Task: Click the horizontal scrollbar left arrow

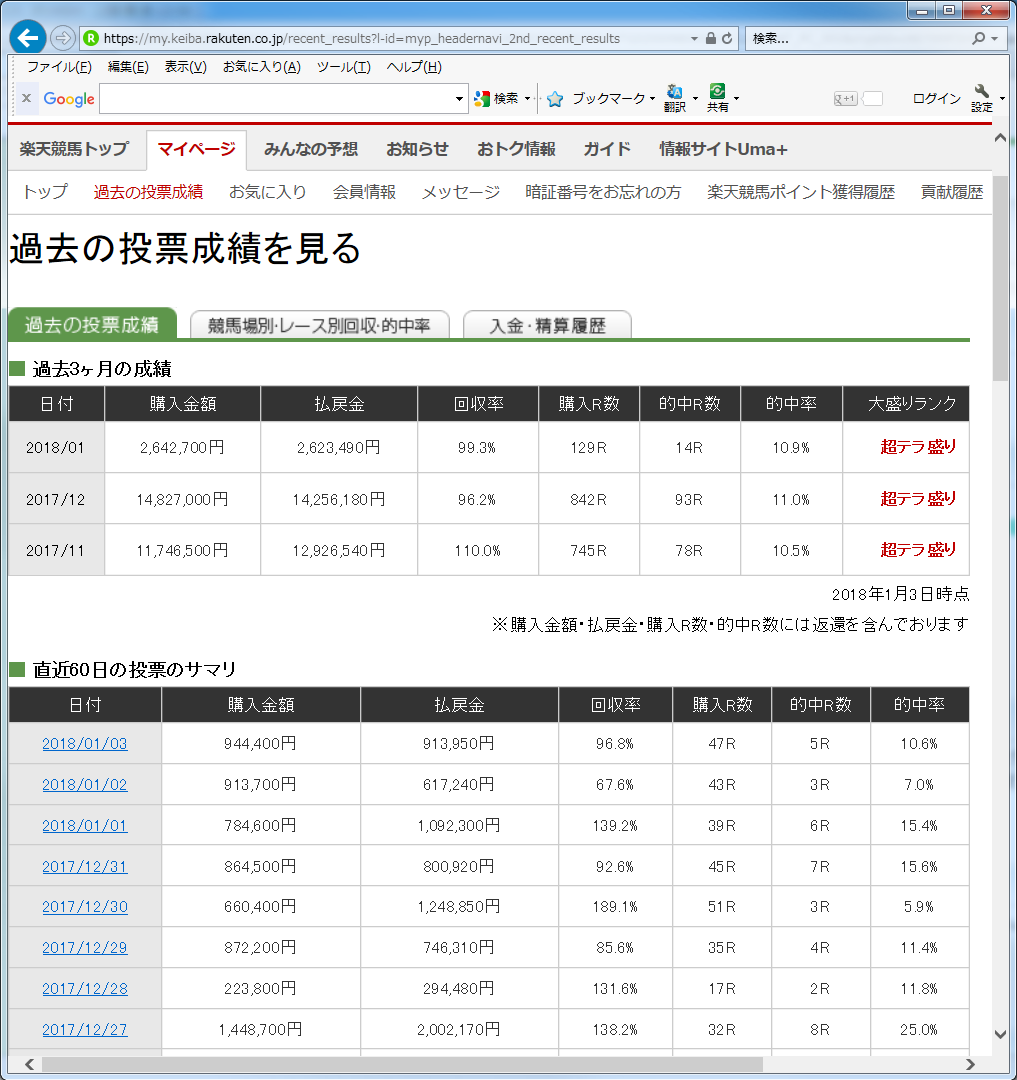Action: coord(30,1064)
